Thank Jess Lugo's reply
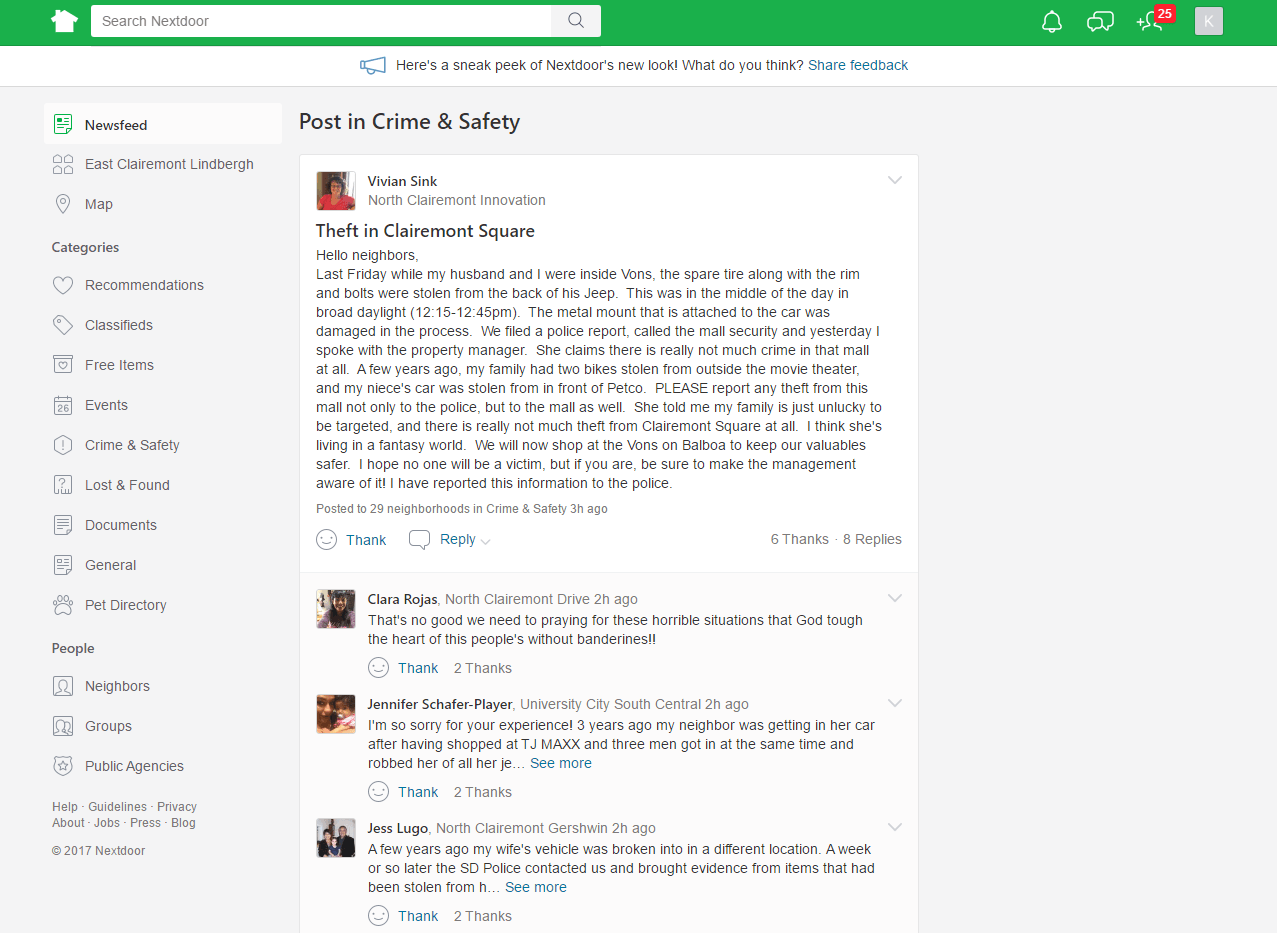Viewport: 1277px width, 933px height. (x=404, y=916)
